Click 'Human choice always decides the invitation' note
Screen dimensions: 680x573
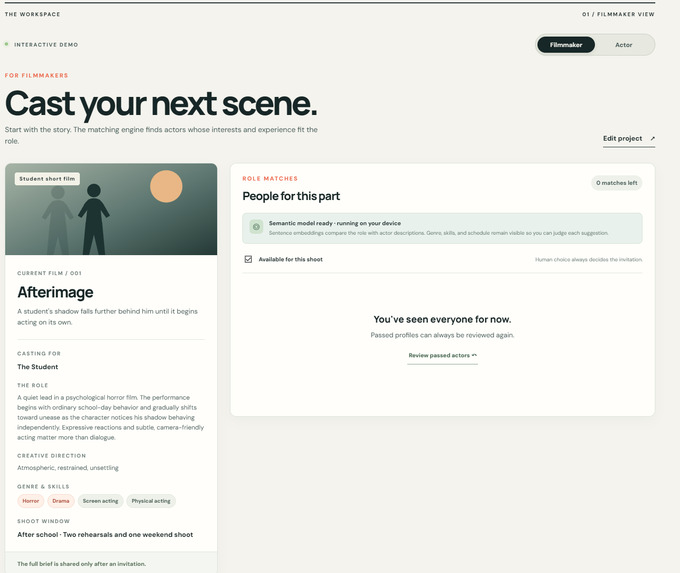[588, 260]
